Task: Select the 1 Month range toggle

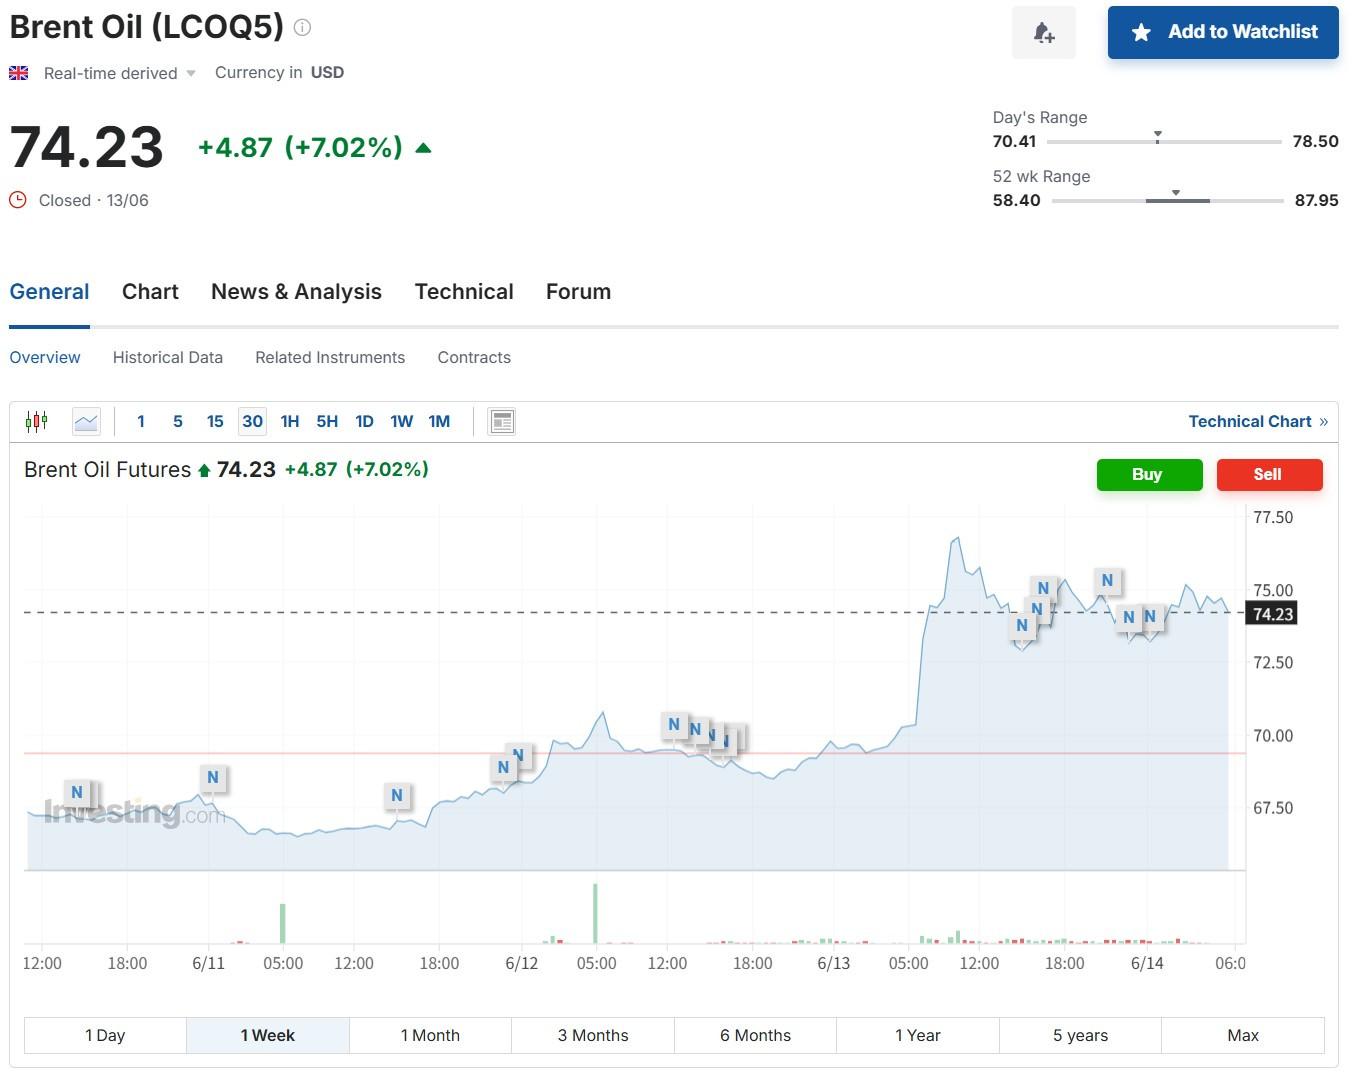Action: pos(430,1035)
